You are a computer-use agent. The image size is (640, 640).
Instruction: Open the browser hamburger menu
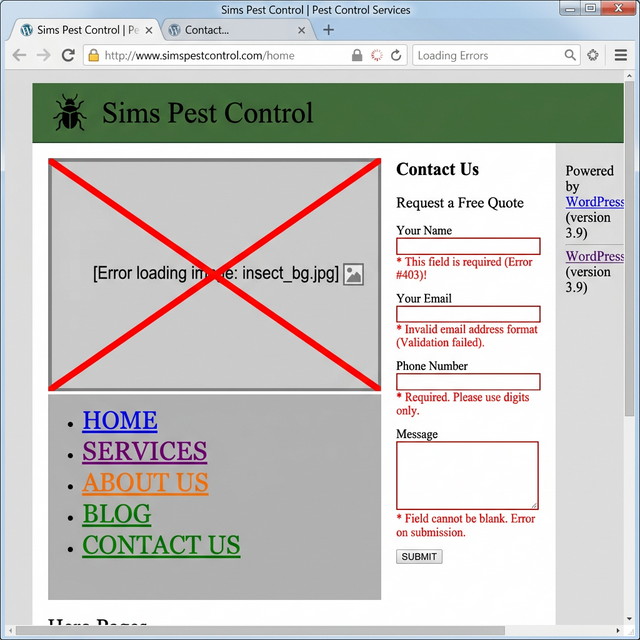(x=621, y=55)
